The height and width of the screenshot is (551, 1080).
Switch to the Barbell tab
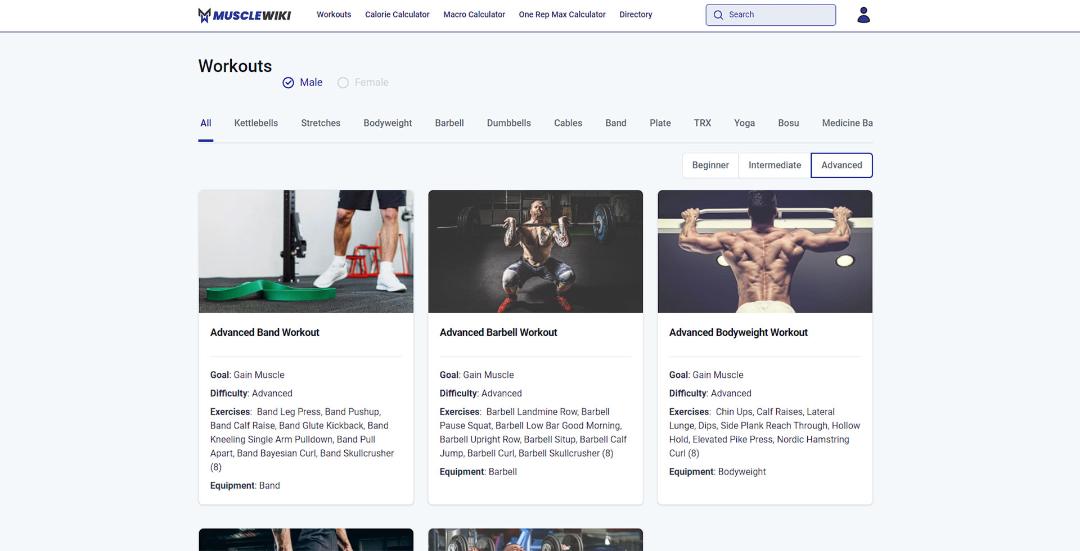[x=449, y=123]
